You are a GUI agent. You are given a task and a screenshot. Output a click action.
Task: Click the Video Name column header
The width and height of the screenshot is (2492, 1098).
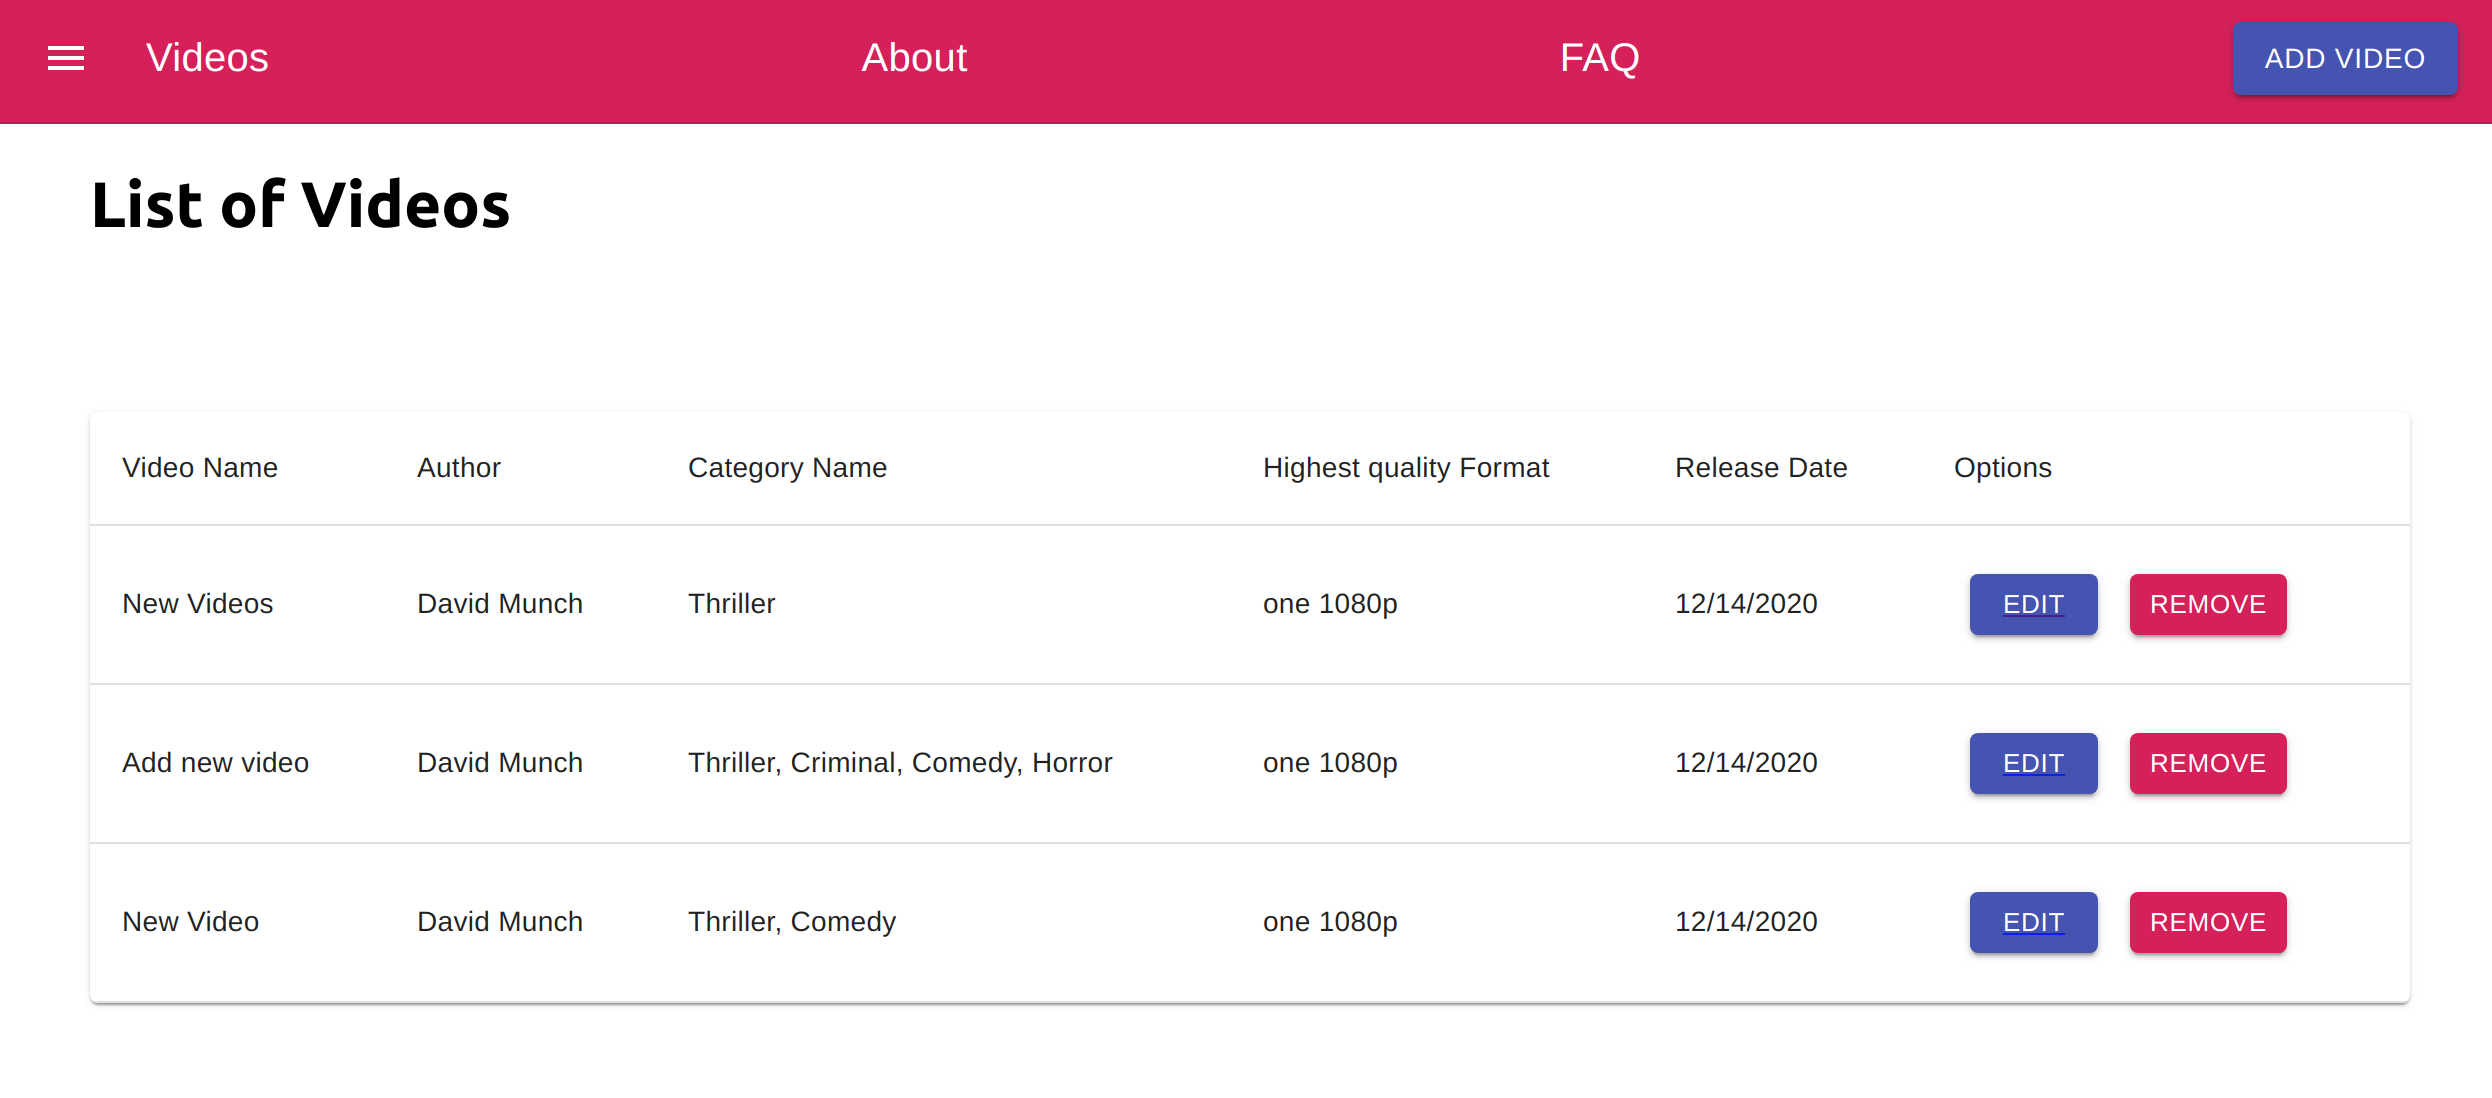[x=200, y=468]
